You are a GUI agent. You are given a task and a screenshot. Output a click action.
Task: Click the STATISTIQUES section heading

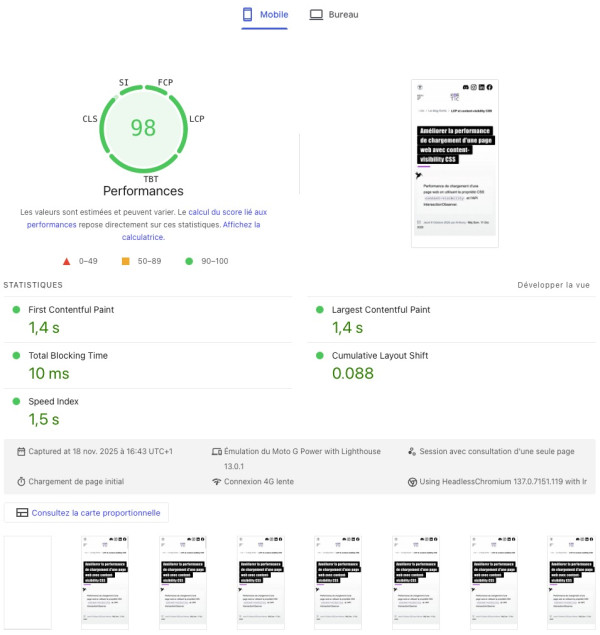pyautogui.click(x=33, y=285)
